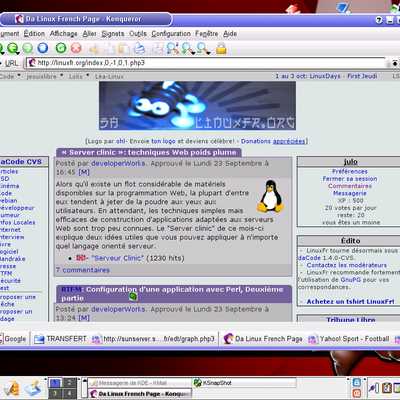Open the Aide menu
The height and width of the screenshot is (400, 400).
point(230,34)
